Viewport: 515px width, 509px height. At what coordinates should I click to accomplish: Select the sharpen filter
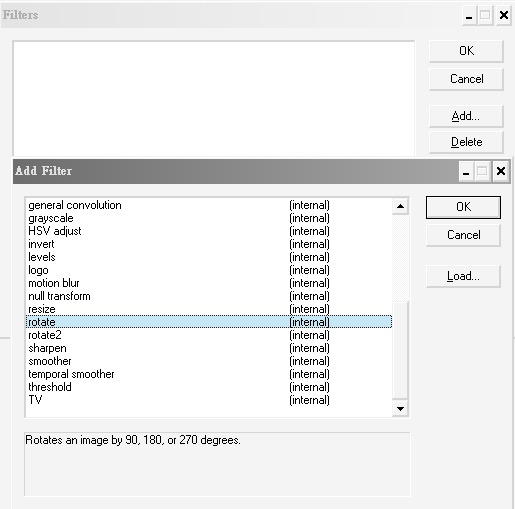[209, 348]
